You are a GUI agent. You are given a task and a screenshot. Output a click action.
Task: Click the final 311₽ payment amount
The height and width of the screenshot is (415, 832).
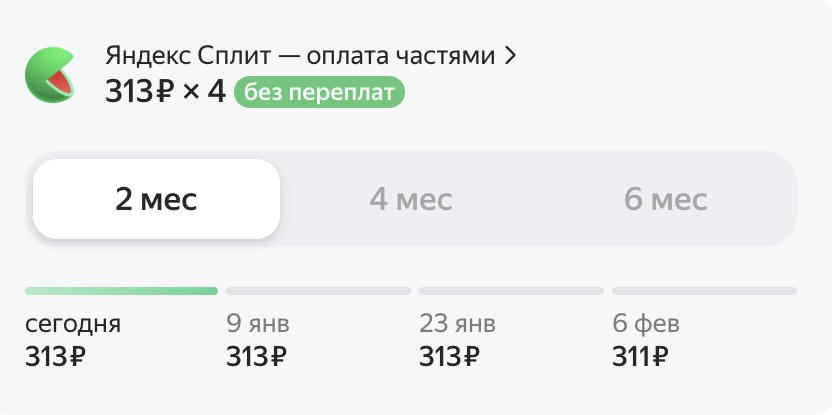click(641, 355)
